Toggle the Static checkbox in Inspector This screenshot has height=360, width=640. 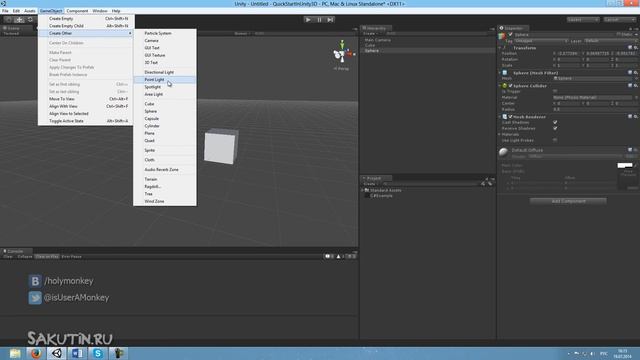click(x=619, y=35)
